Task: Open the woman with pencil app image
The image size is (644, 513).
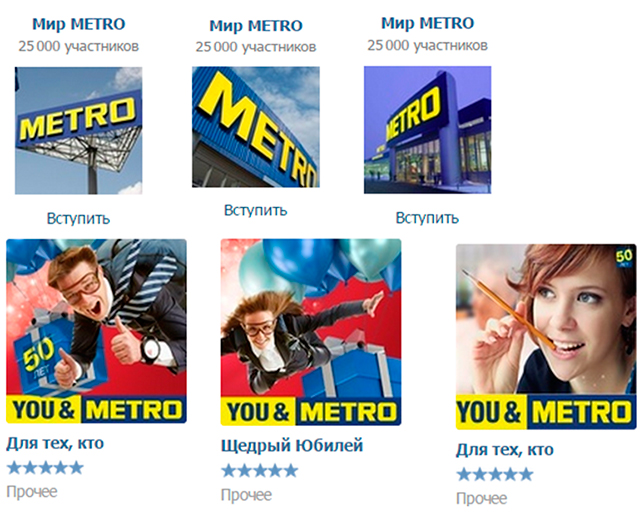Action: 546,337
